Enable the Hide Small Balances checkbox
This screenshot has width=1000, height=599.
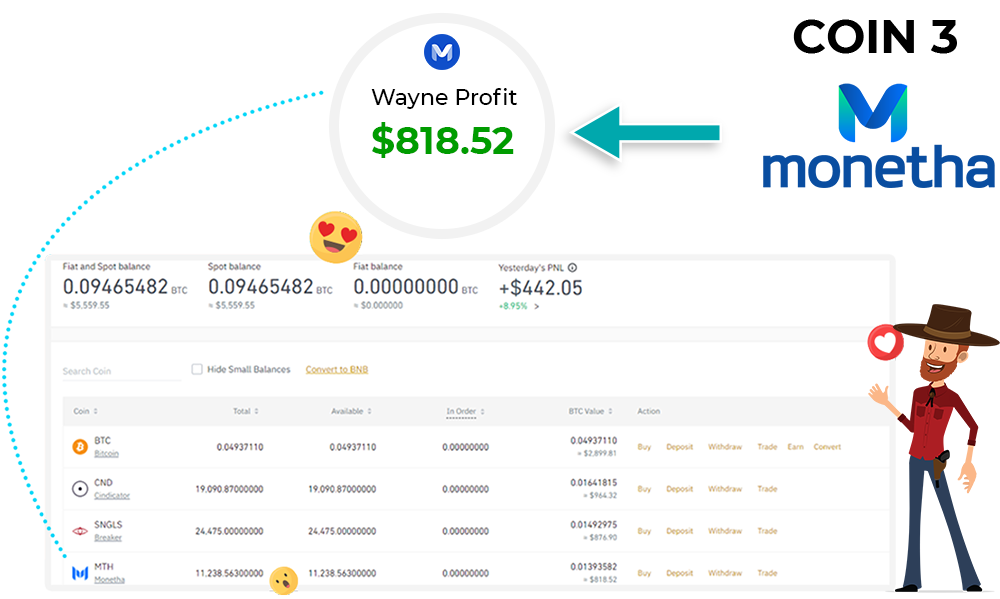(197, 370)
